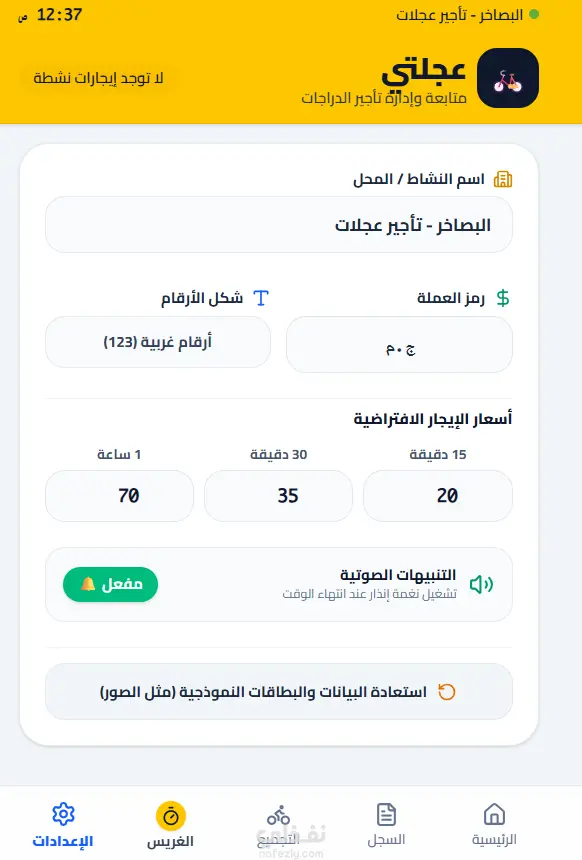This screenshot has height=860, width=582.
Task: Click the blue T number-format icon
Action: click(261, 298)
